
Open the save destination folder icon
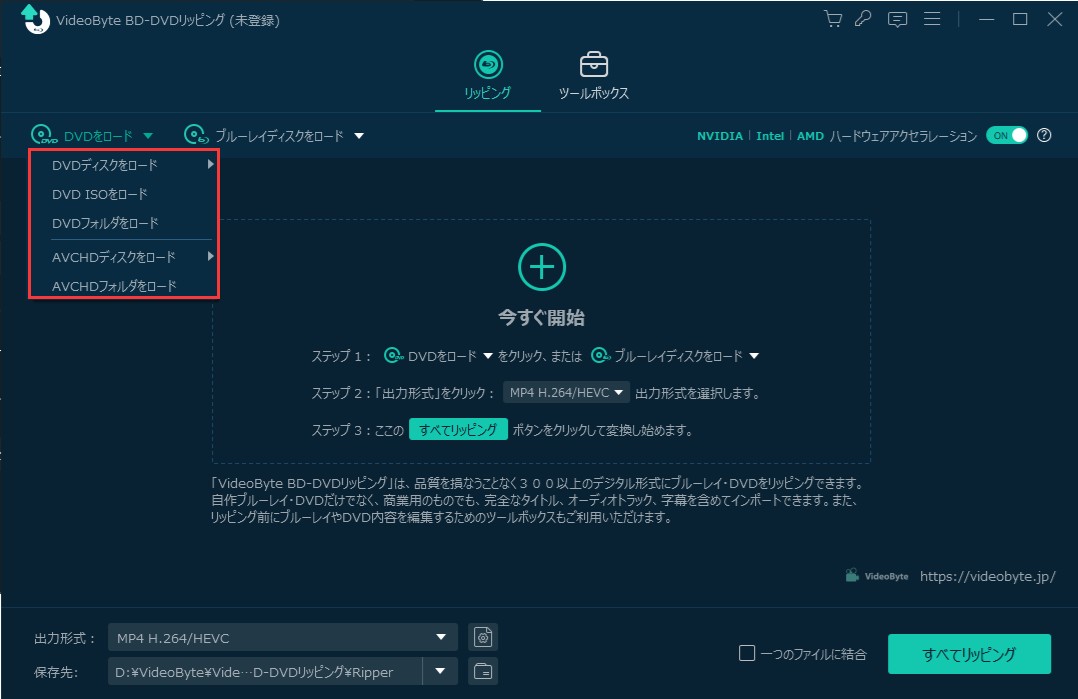[x=483, y=671]
